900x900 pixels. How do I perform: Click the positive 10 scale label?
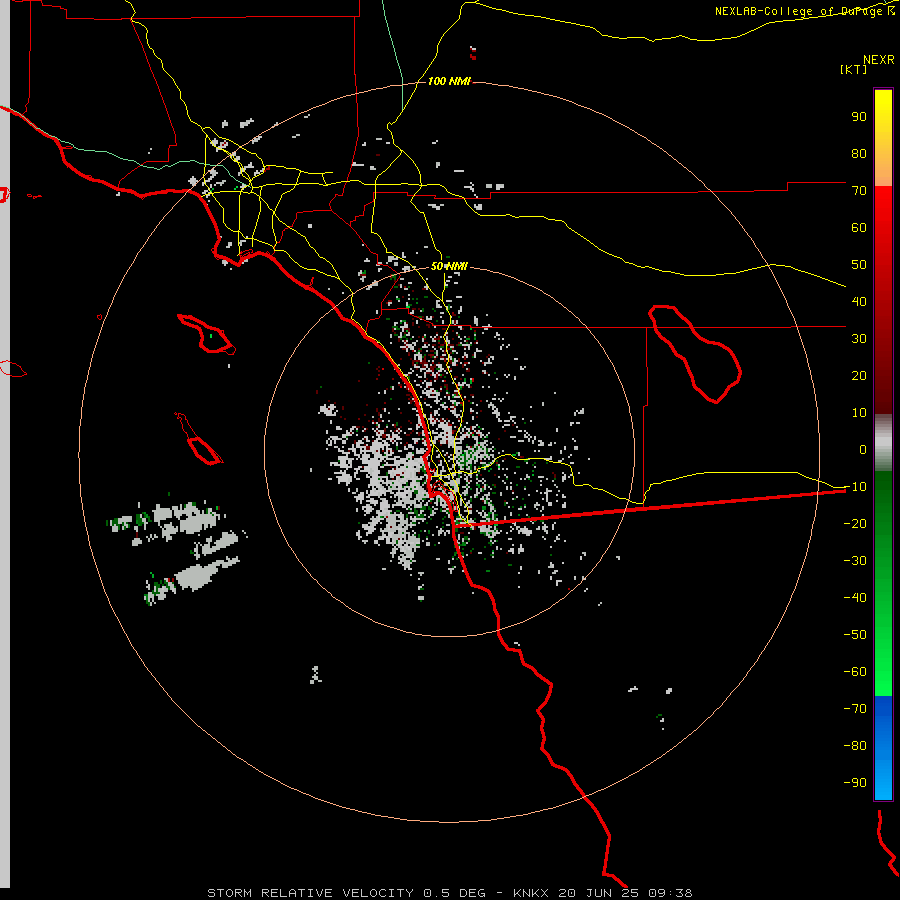859,413
